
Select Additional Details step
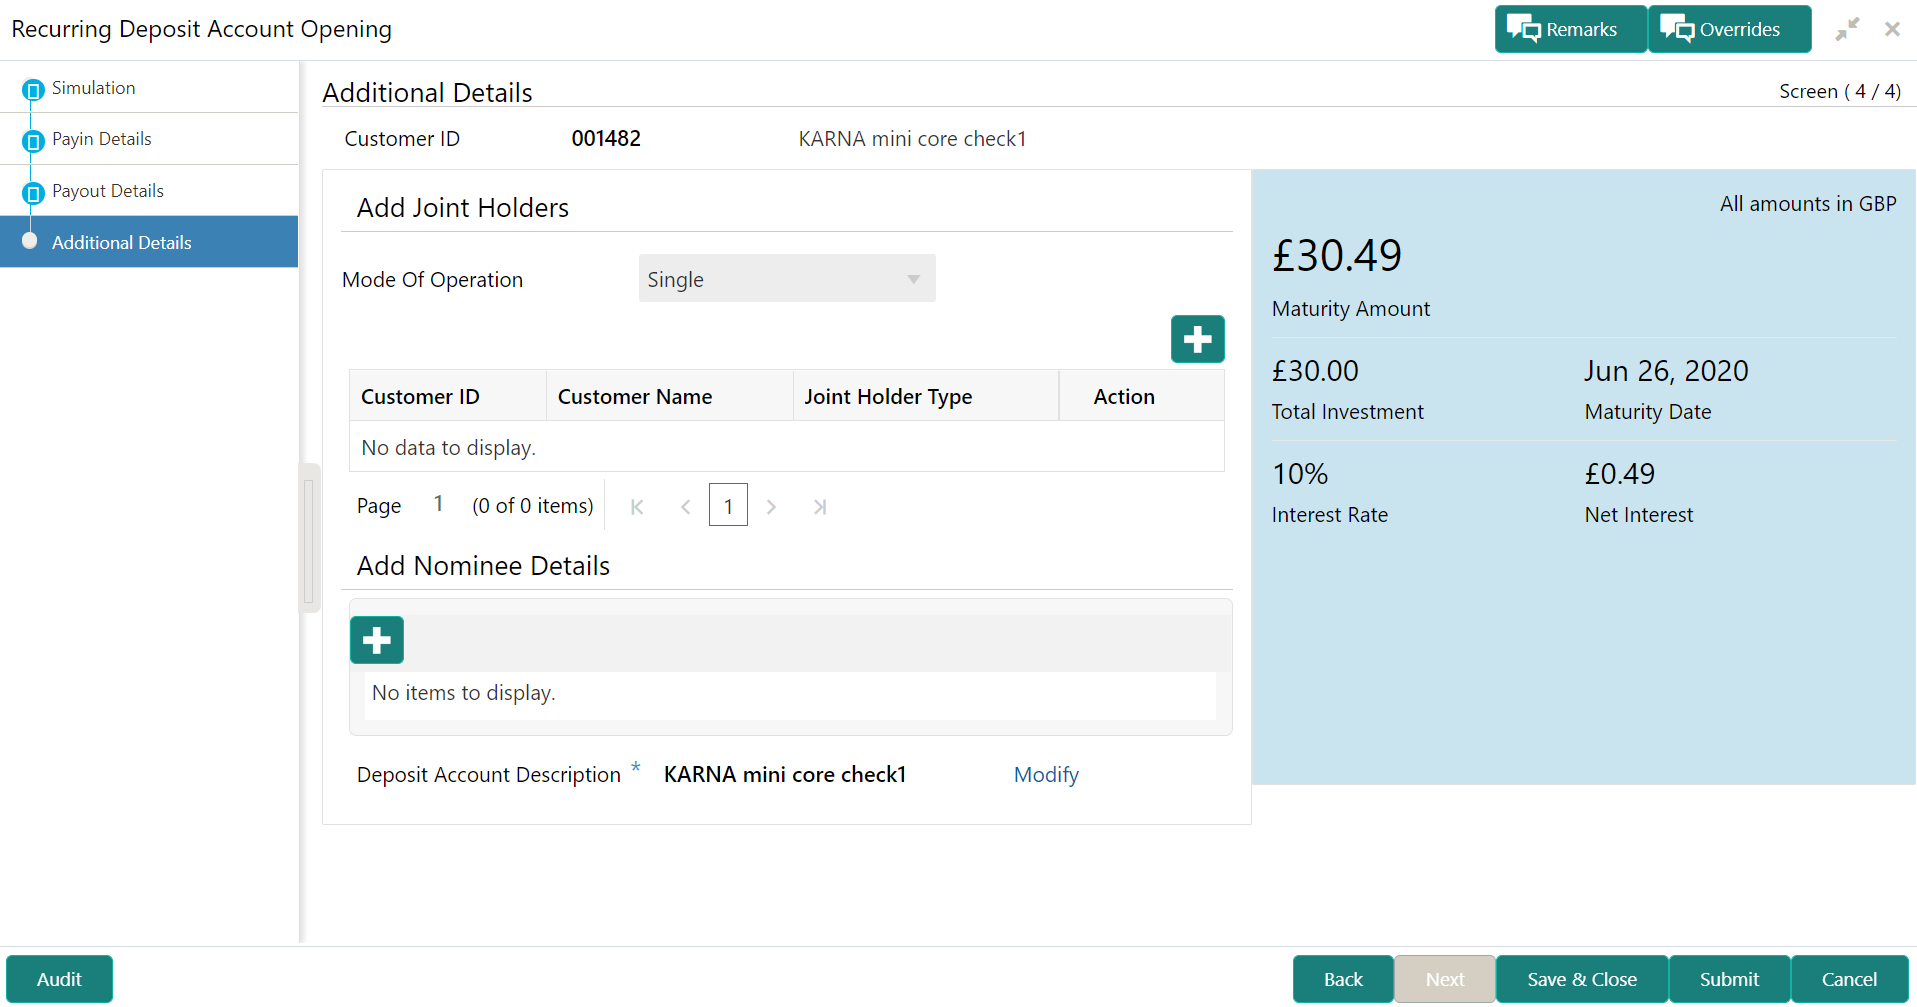tap(149, 242)
